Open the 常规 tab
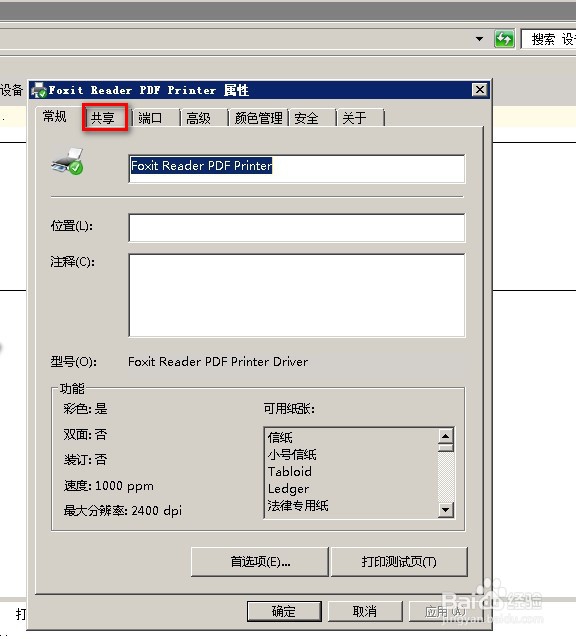Viewport: 576px width, 639px height. 55,117
